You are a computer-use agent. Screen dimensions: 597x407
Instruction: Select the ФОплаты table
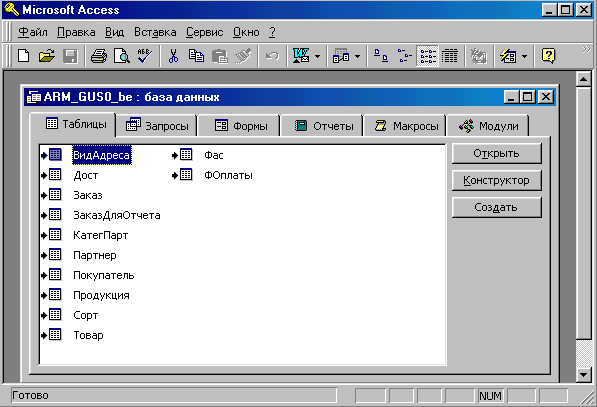tap(228, 175)
